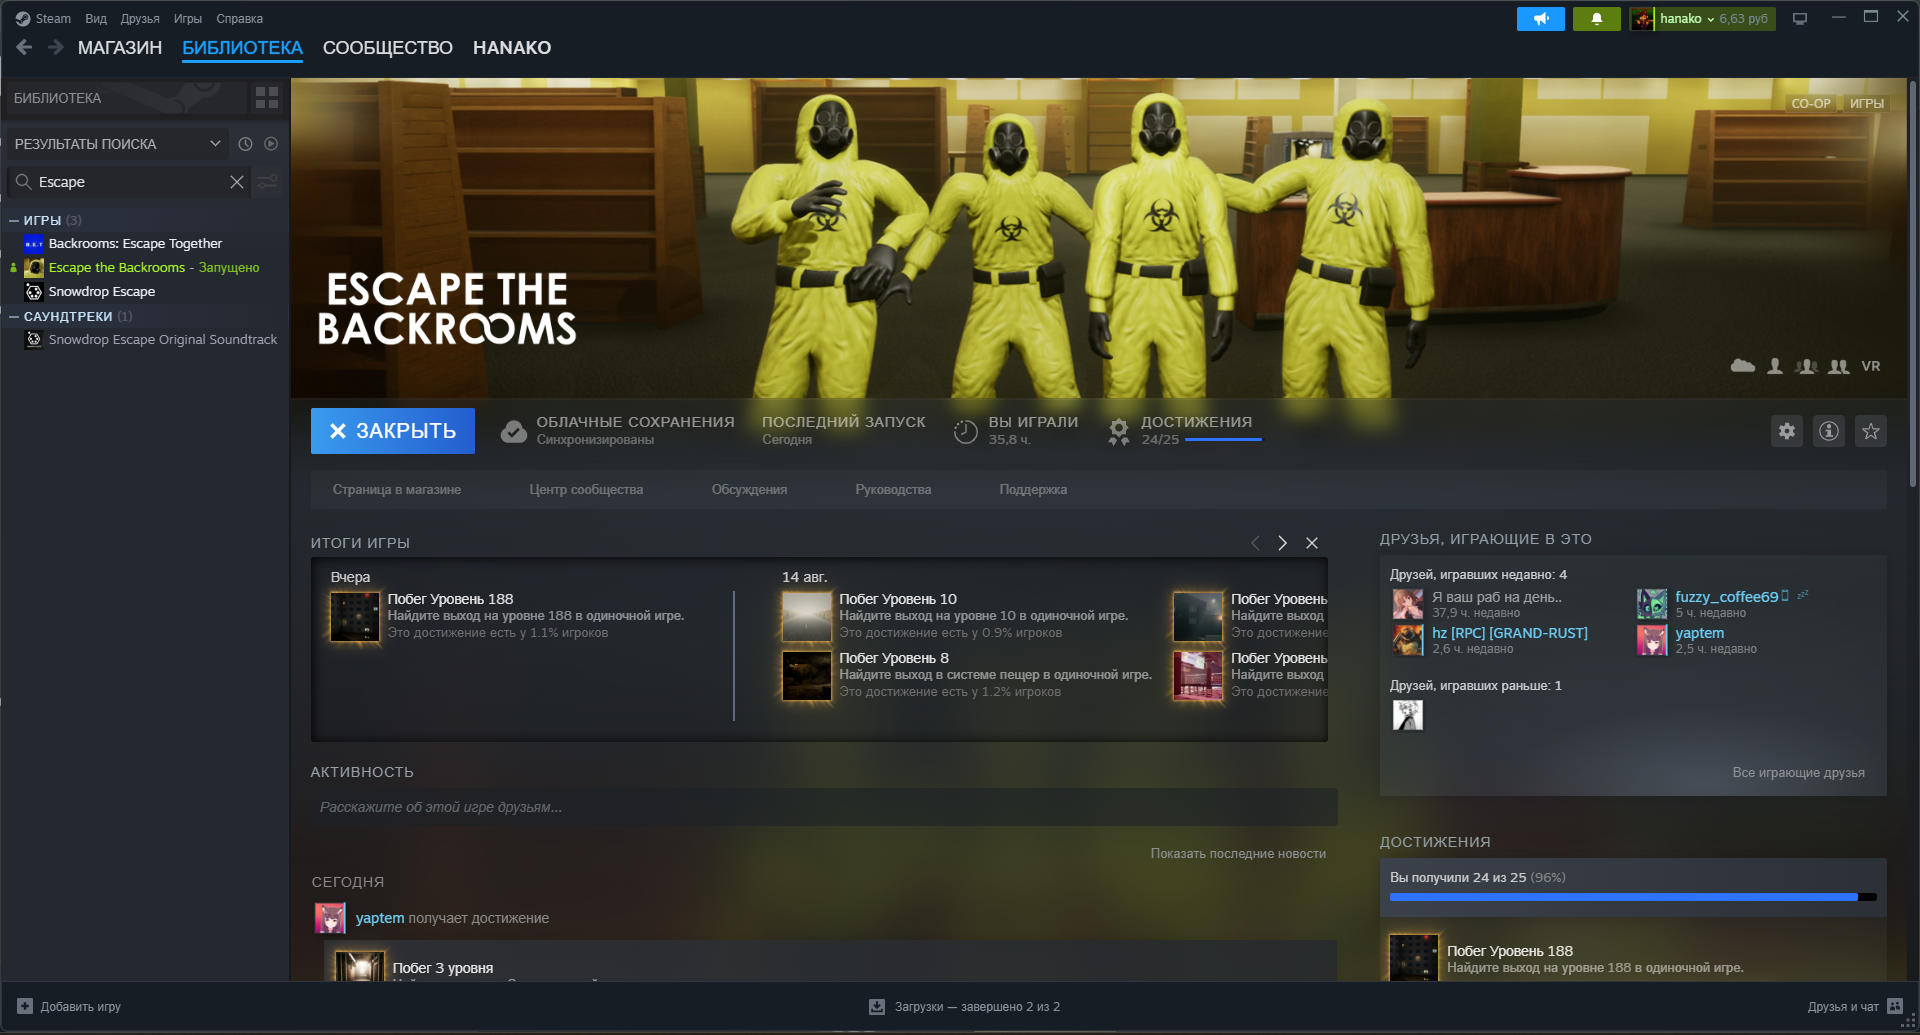
Task: Open the CO-OP category tag
Action: coord(1811,104)
